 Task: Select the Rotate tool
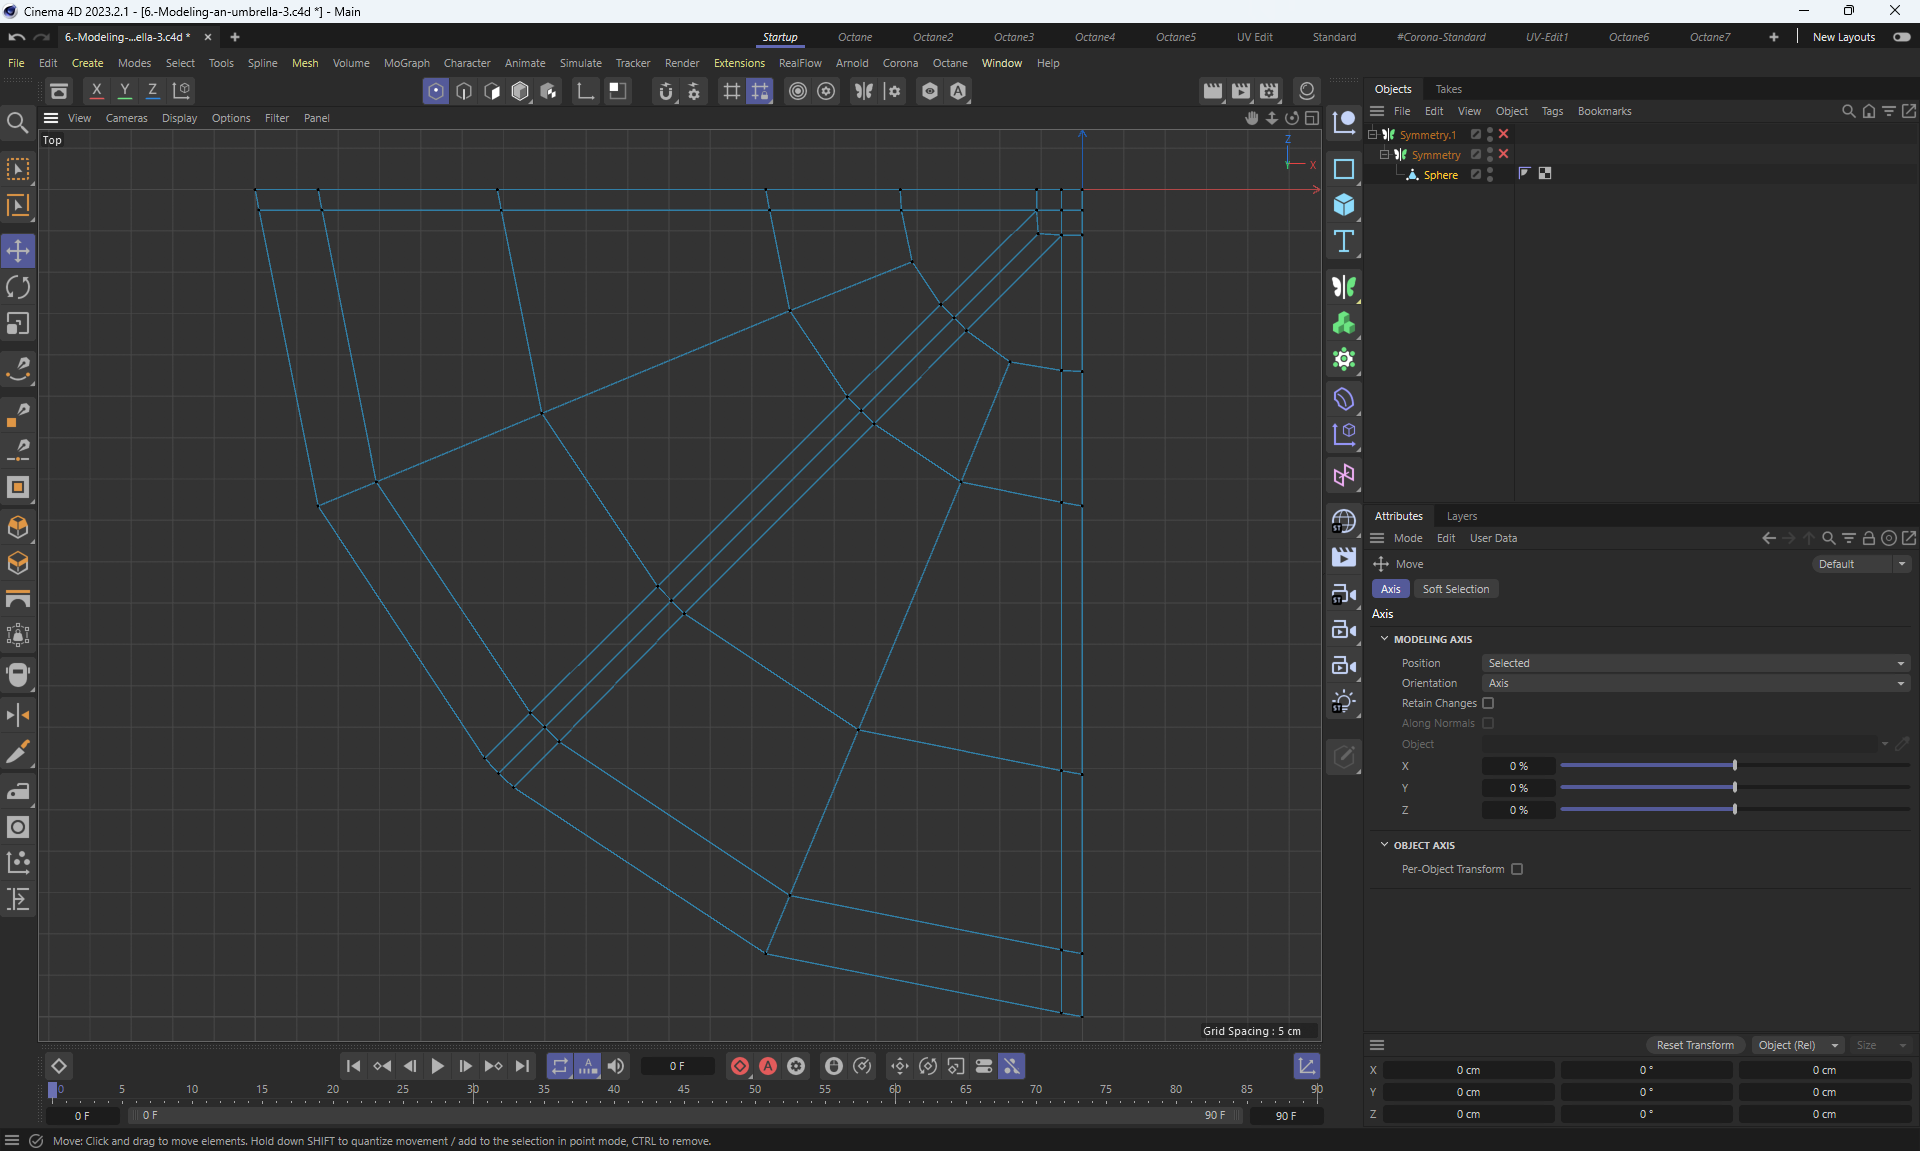18,288
